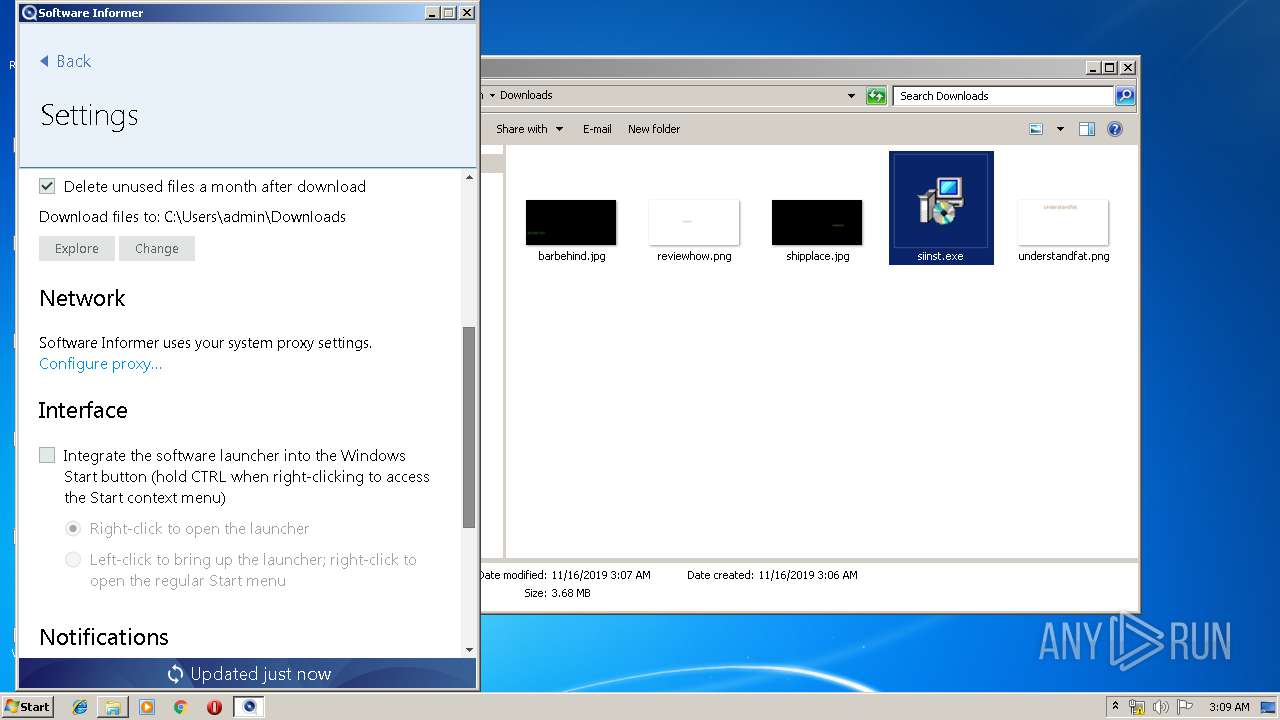Open Windows Explorer taskbar icon
The height and width of the screenshot is (720, 1280).
coord(113,707)
